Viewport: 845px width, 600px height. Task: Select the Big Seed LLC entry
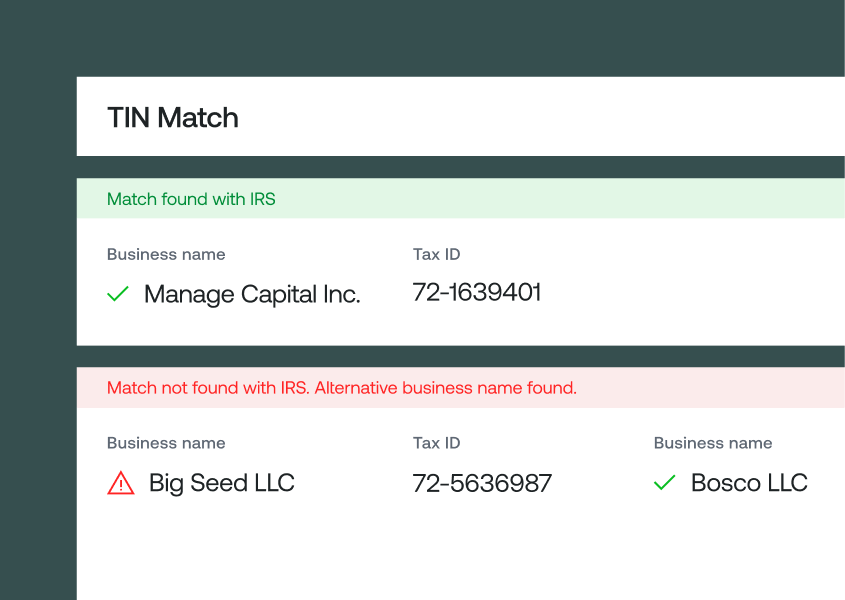221,483
